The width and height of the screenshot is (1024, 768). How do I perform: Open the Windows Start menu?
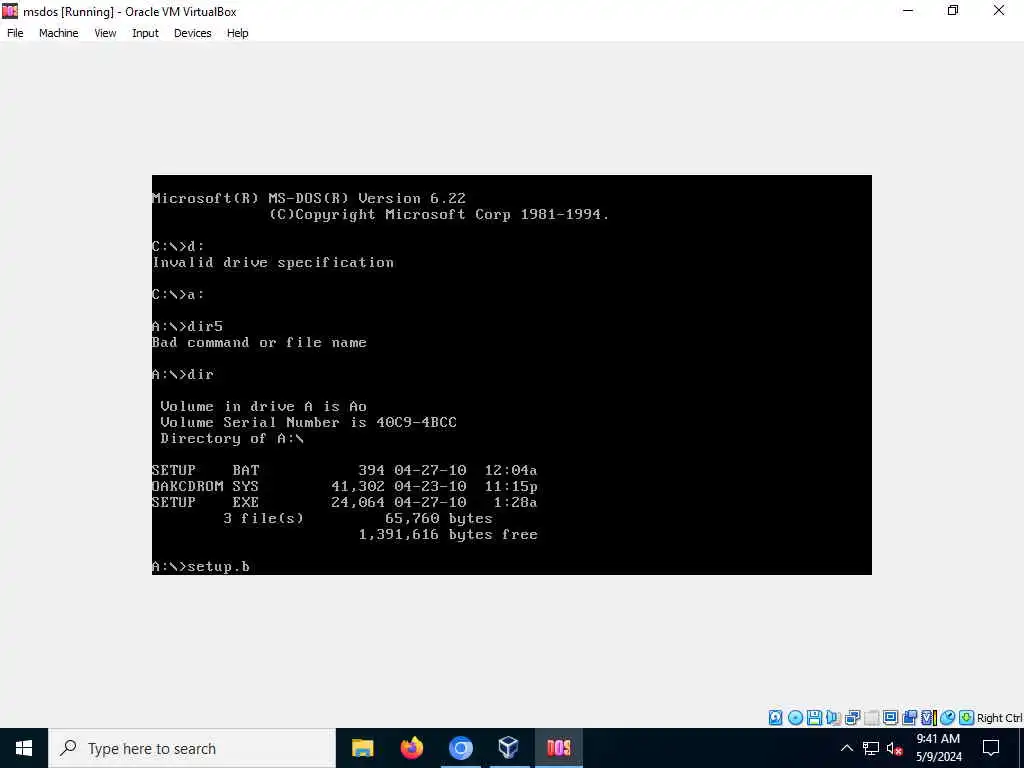tap(24, 748)
